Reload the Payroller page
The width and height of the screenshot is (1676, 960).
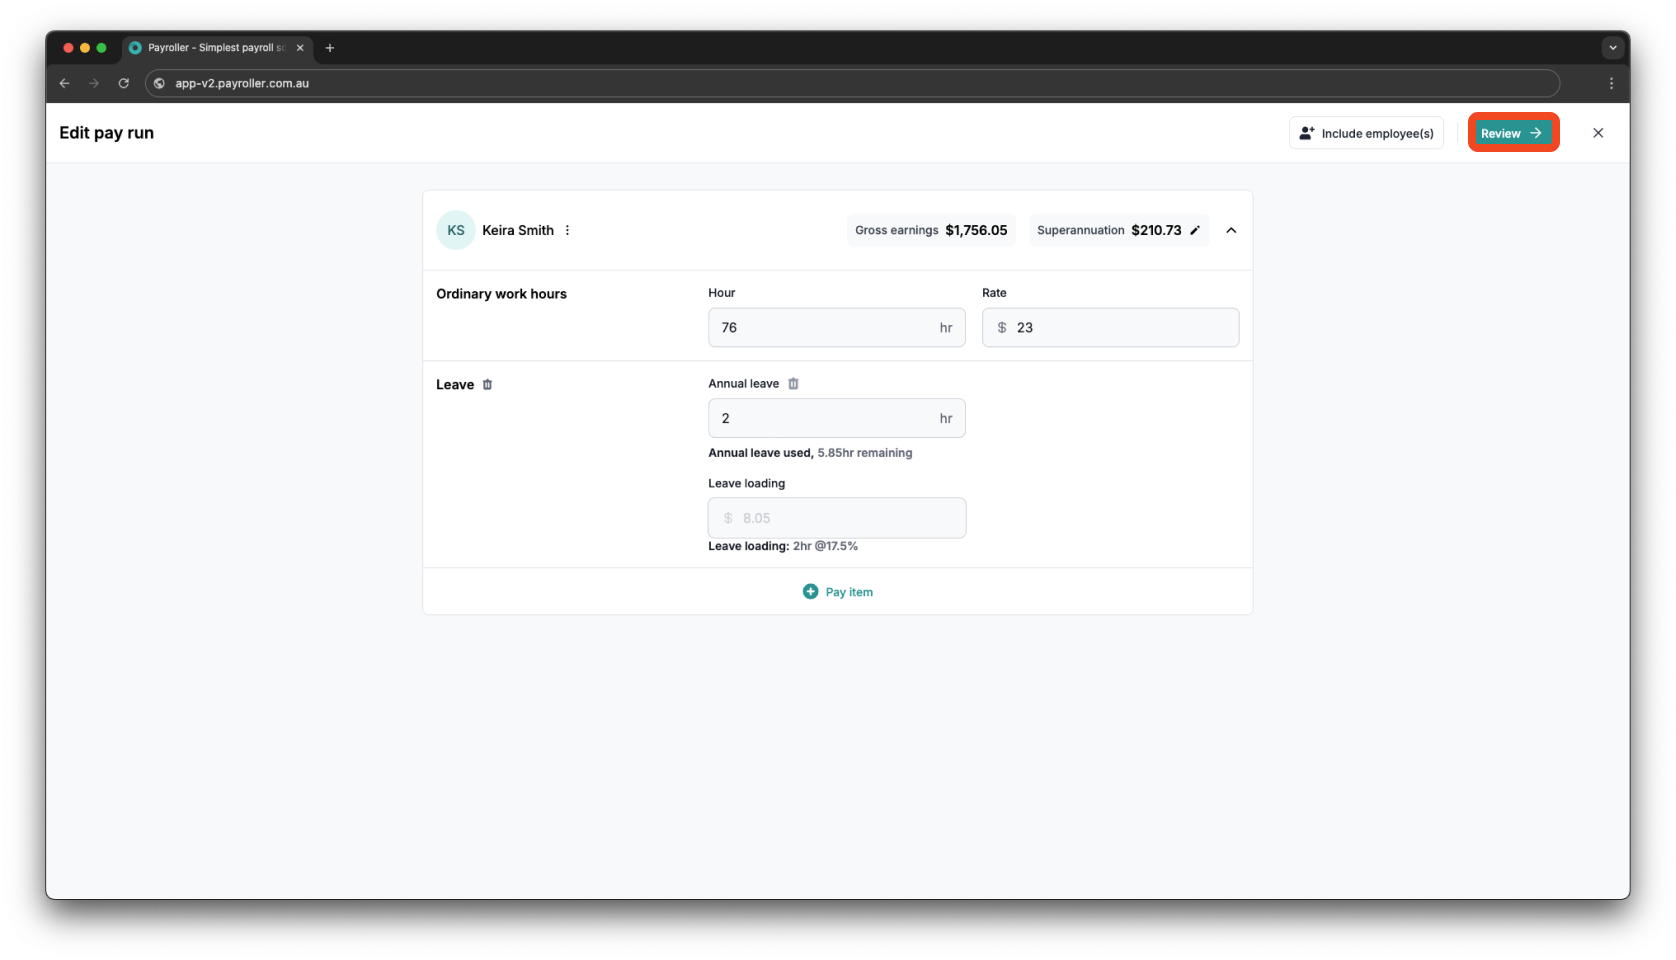tap(124, 83)
